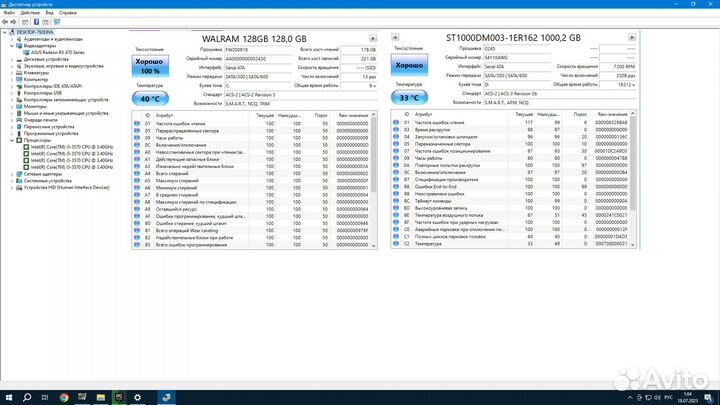The height and width of the screenshot is (405, 720).
Task: Click the taskbar clock
Action: tap(687, 397)
